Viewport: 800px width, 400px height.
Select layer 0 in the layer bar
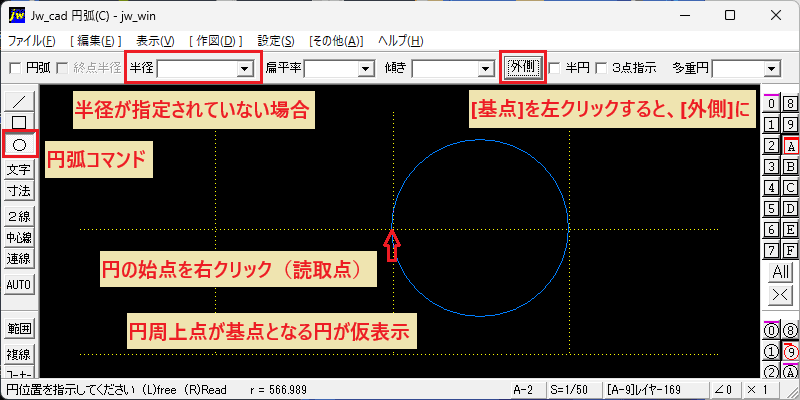point(771,104)
